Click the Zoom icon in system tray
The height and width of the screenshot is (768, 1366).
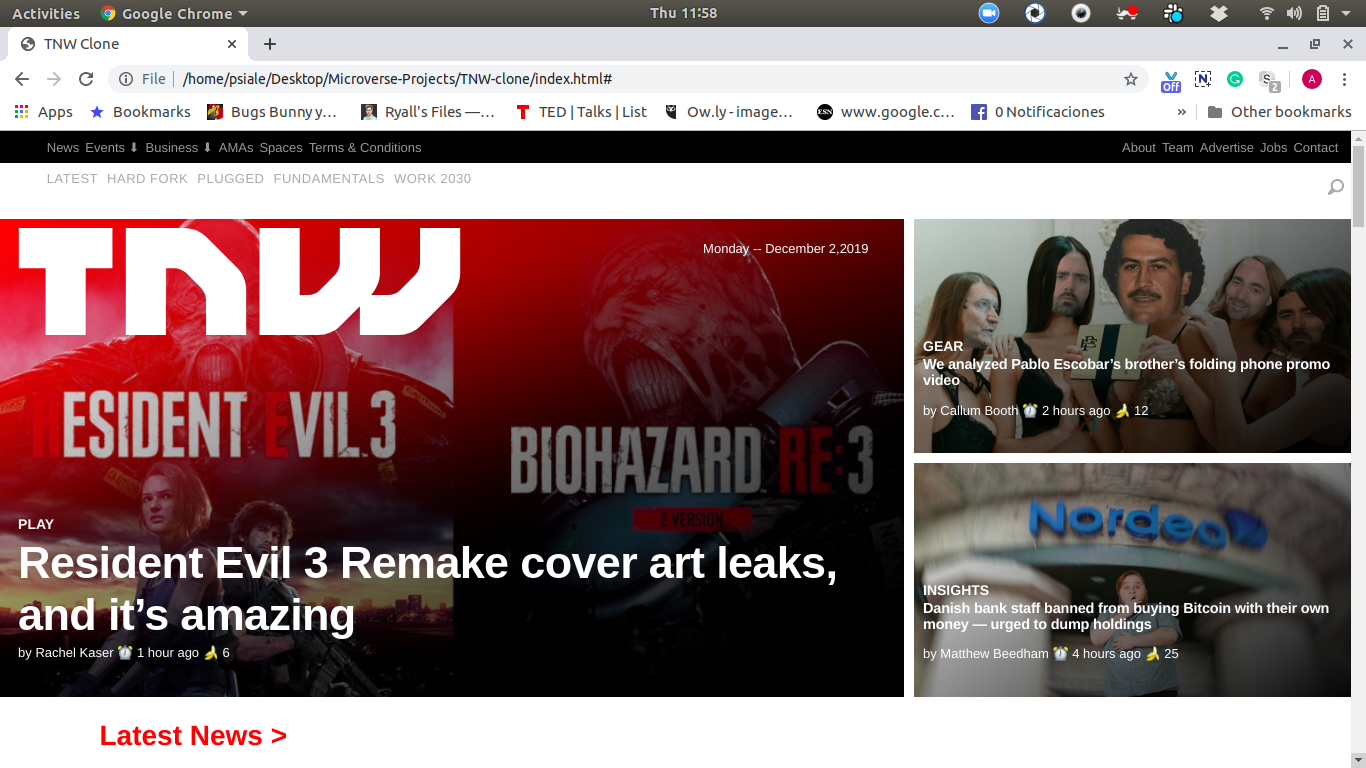pyautogui.click(x=989, y=13)
